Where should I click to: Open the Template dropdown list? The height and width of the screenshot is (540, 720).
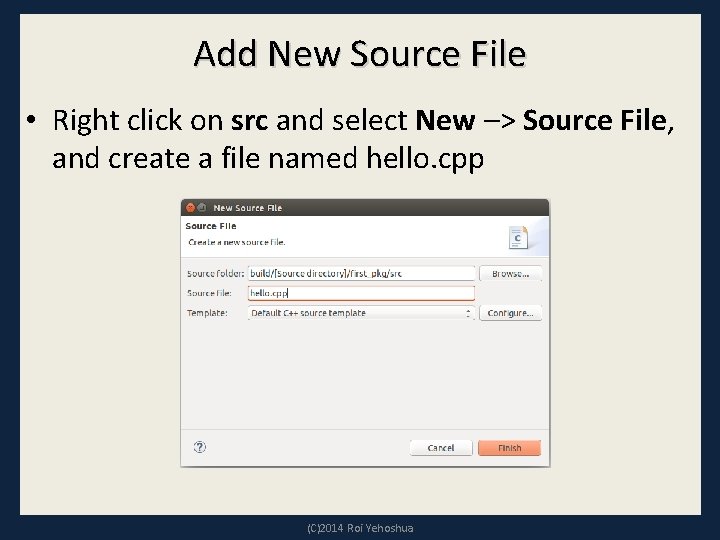361,313
